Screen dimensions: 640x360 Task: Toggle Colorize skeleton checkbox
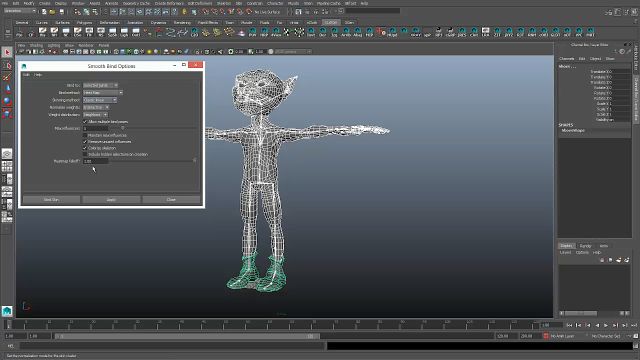(x=85, y=148)
